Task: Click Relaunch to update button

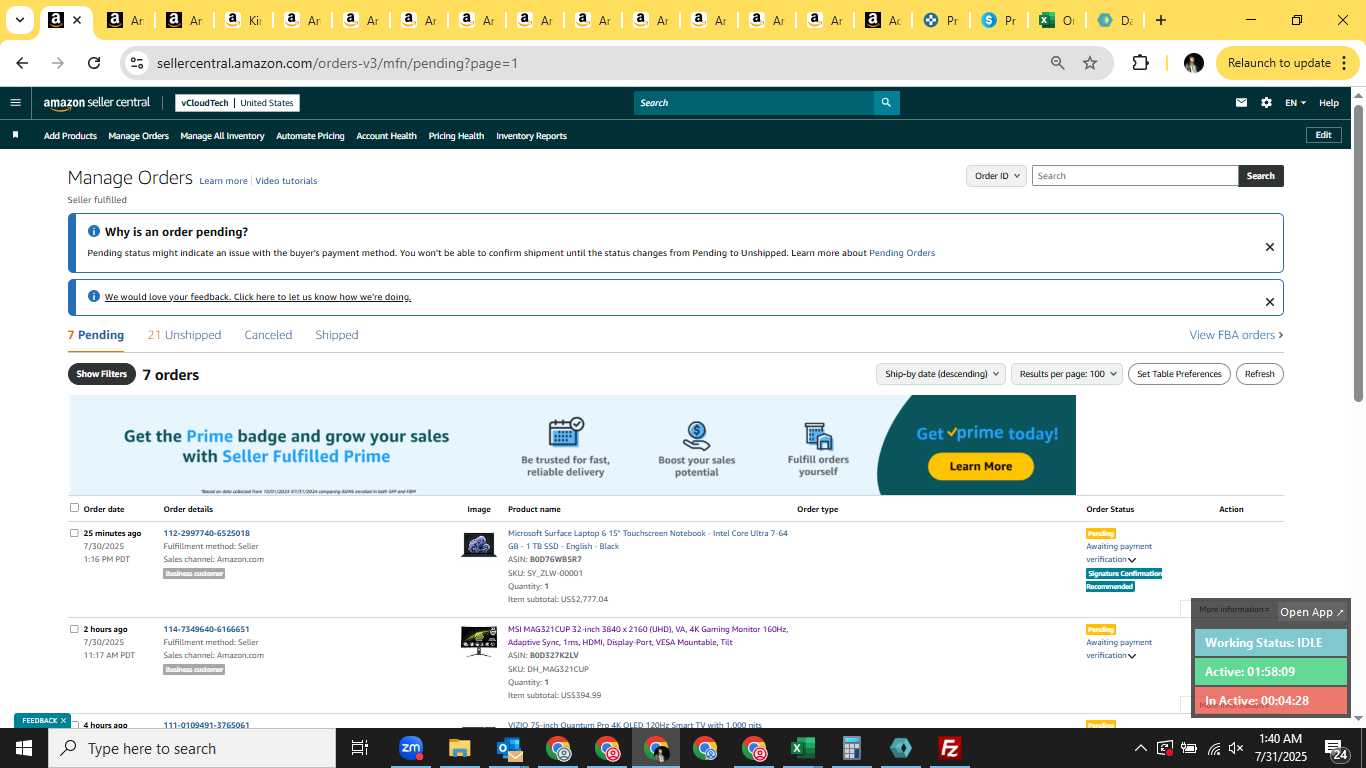Action: (x=1288, y=63)
